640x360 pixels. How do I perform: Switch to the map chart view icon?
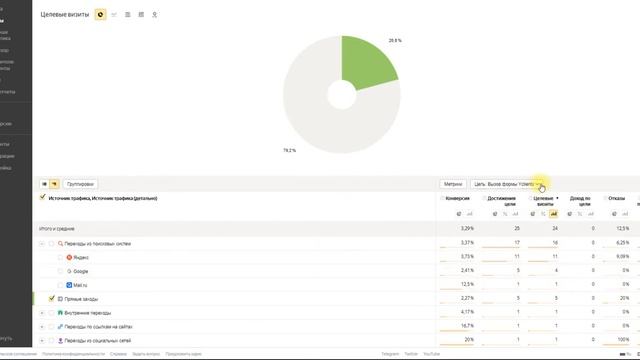(x=154, y=15)
